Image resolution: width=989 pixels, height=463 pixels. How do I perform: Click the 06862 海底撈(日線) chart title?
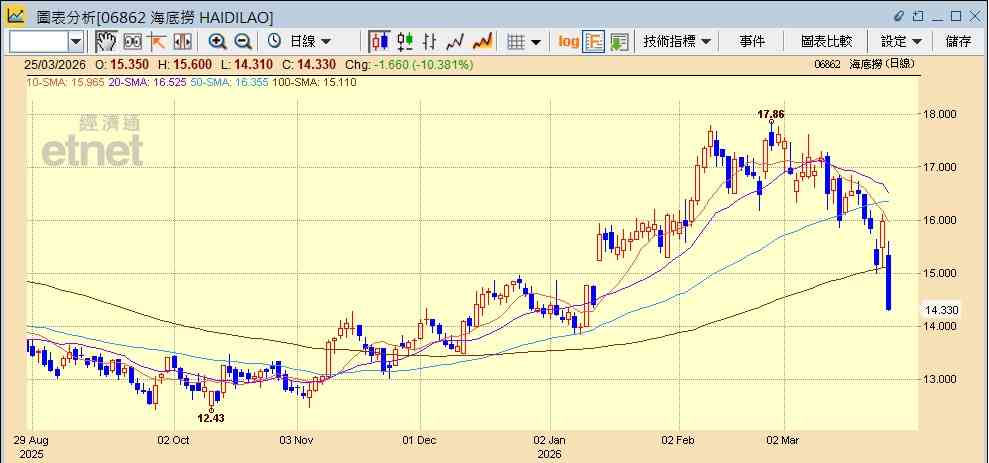point(864,64)
